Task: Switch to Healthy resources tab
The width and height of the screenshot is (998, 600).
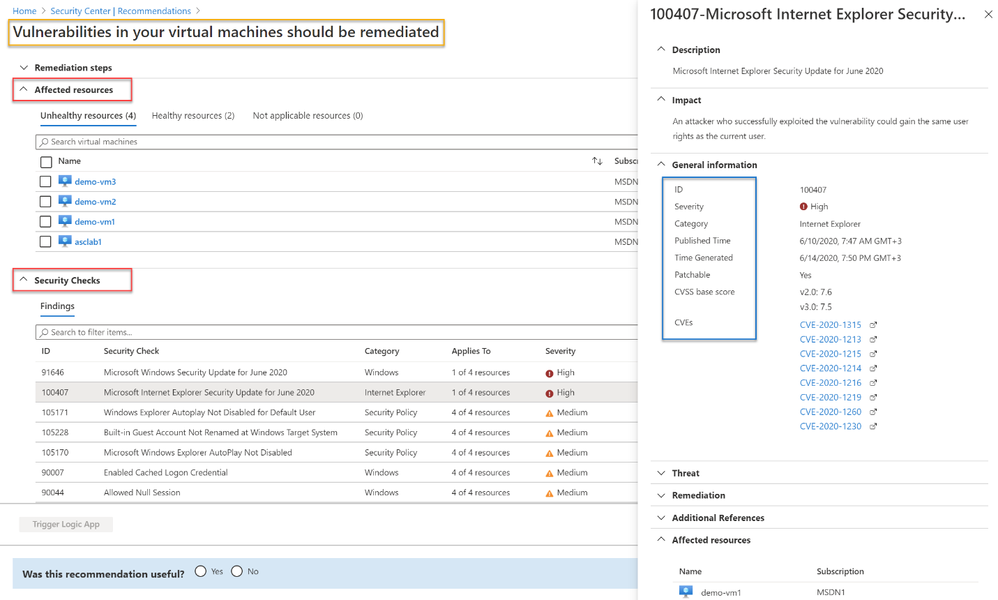Action: click(x=193, y=116)
